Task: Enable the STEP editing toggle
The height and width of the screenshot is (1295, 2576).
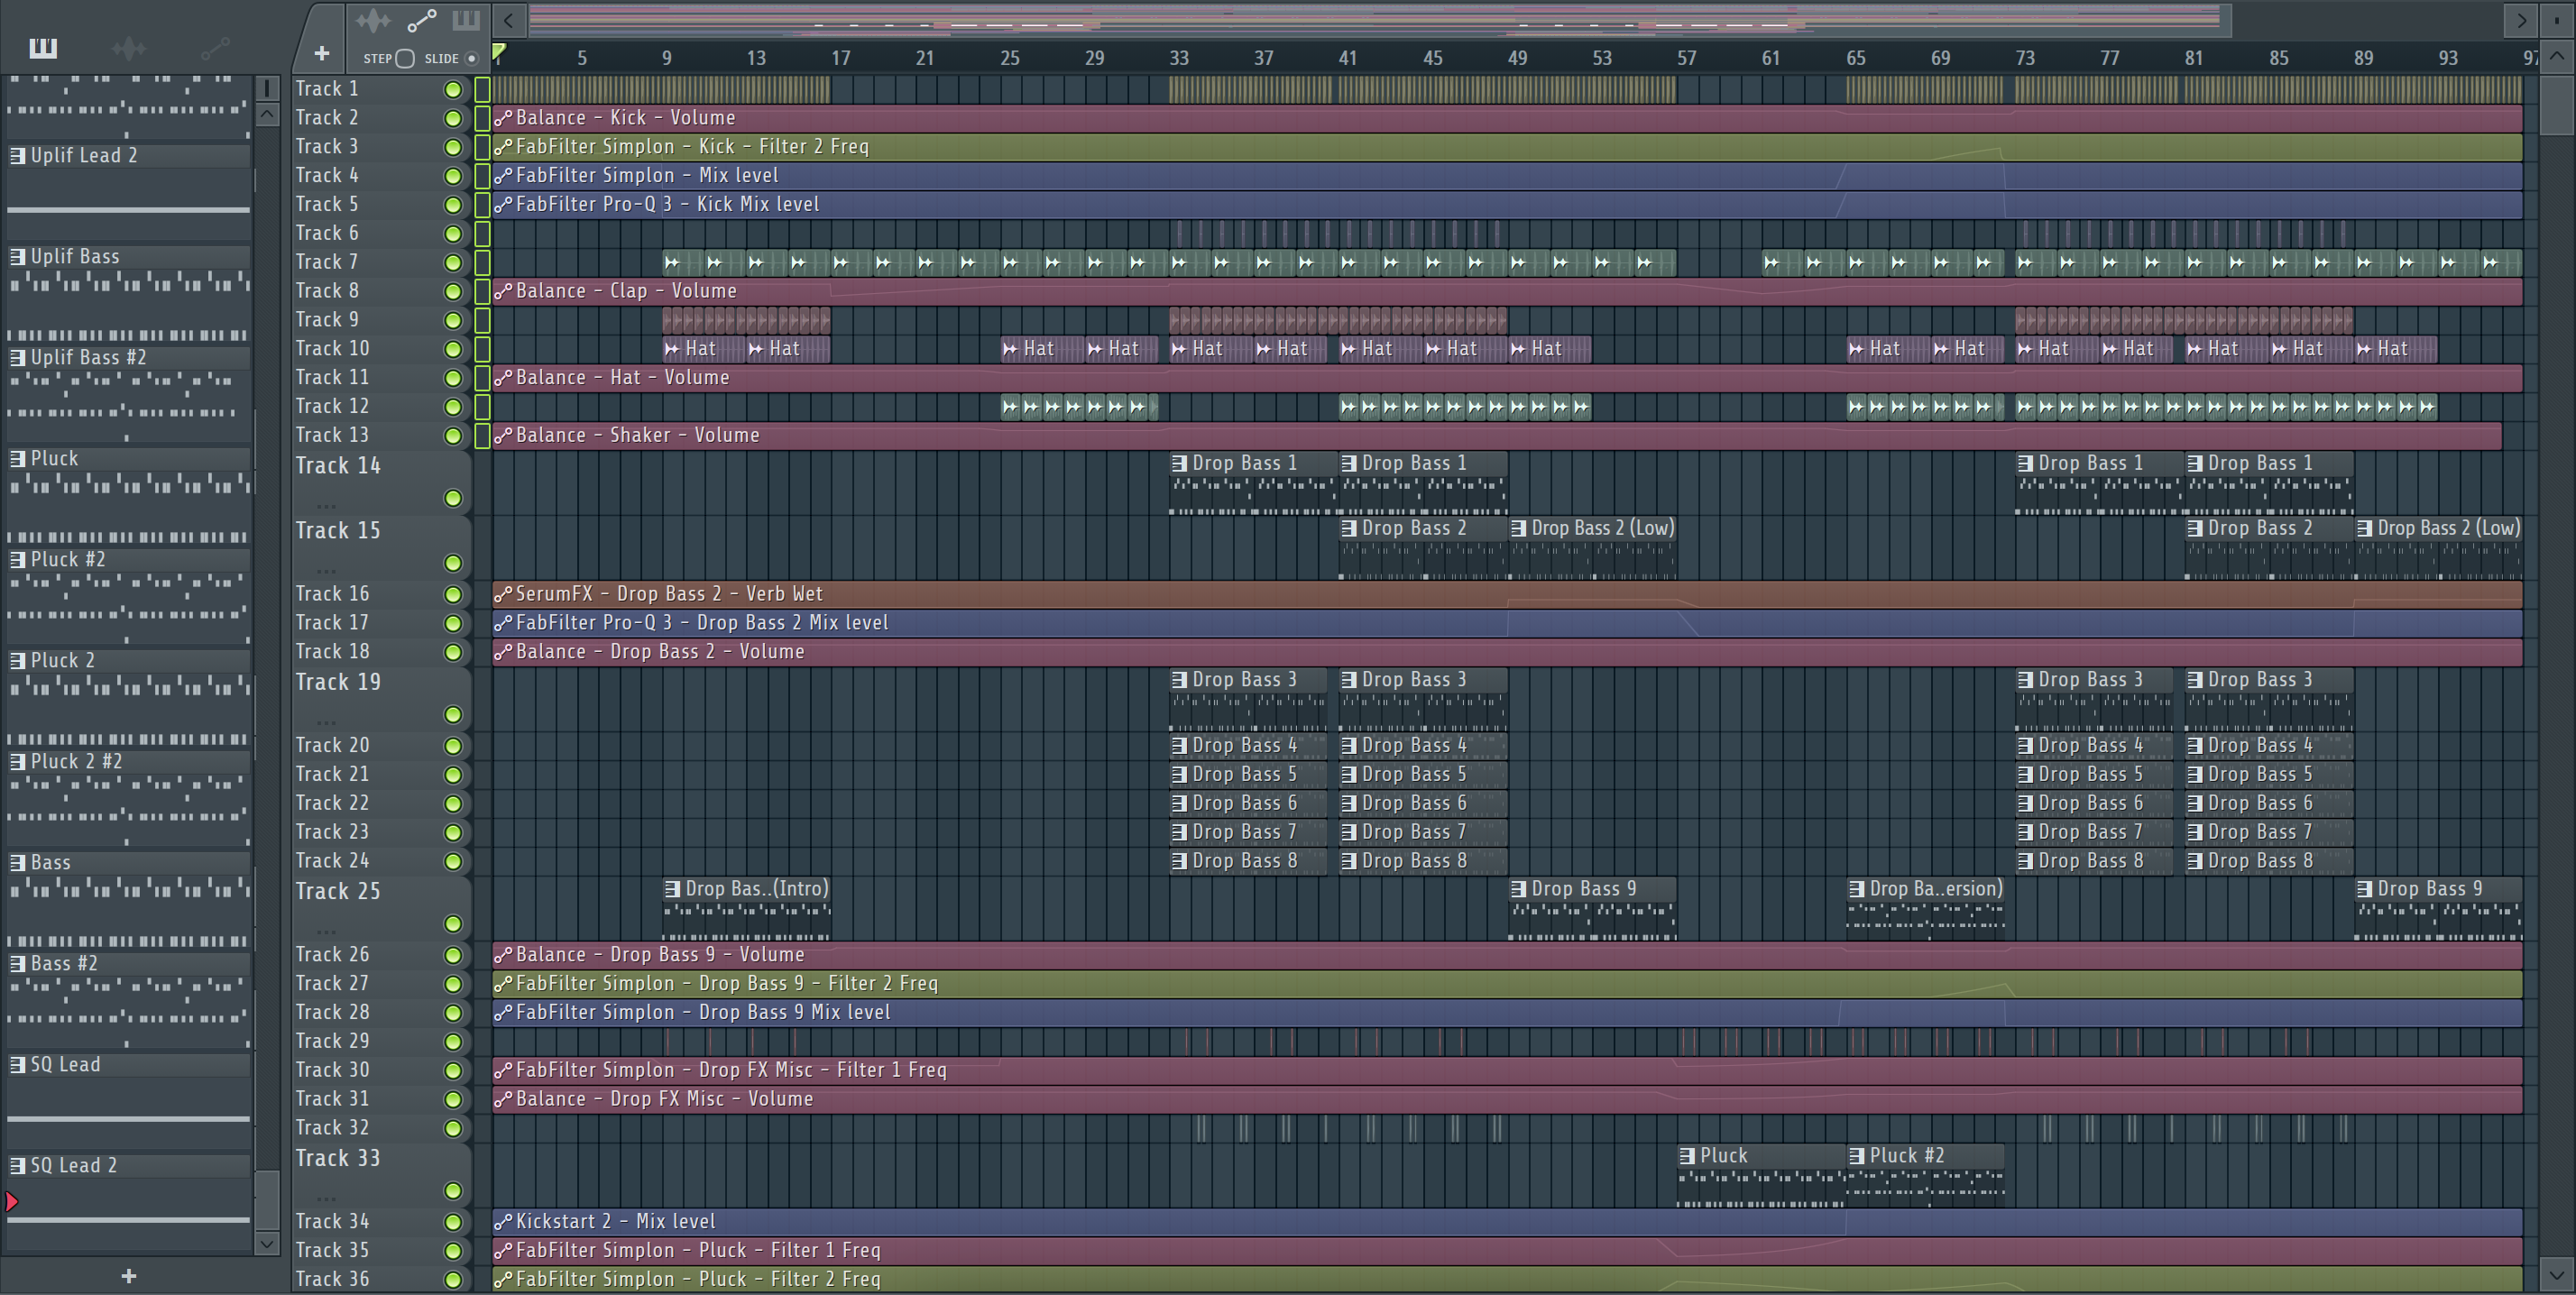Action: [x=404, y=58]
